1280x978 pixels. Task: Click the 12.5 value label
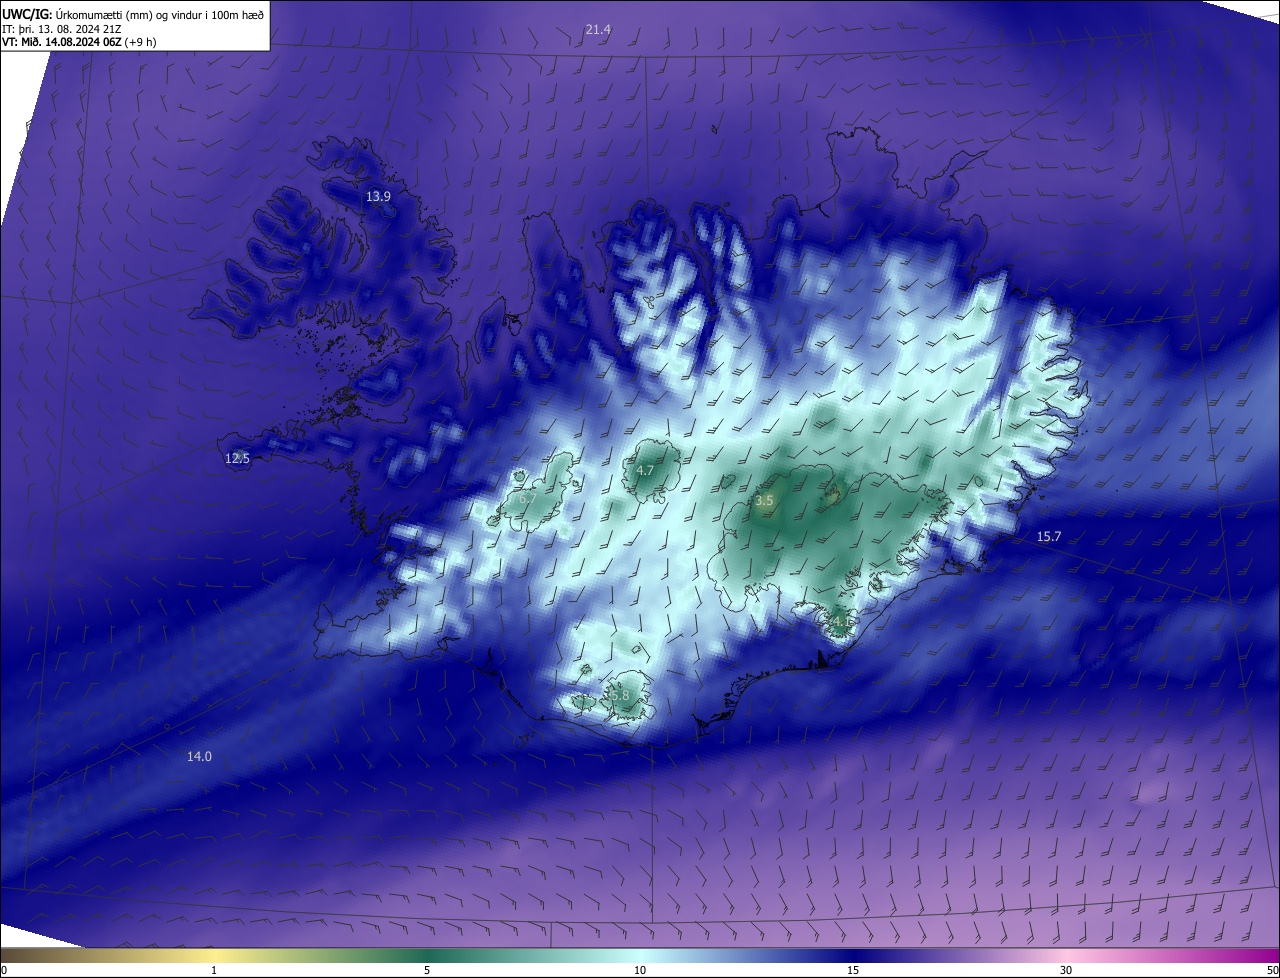pos(237,458)
